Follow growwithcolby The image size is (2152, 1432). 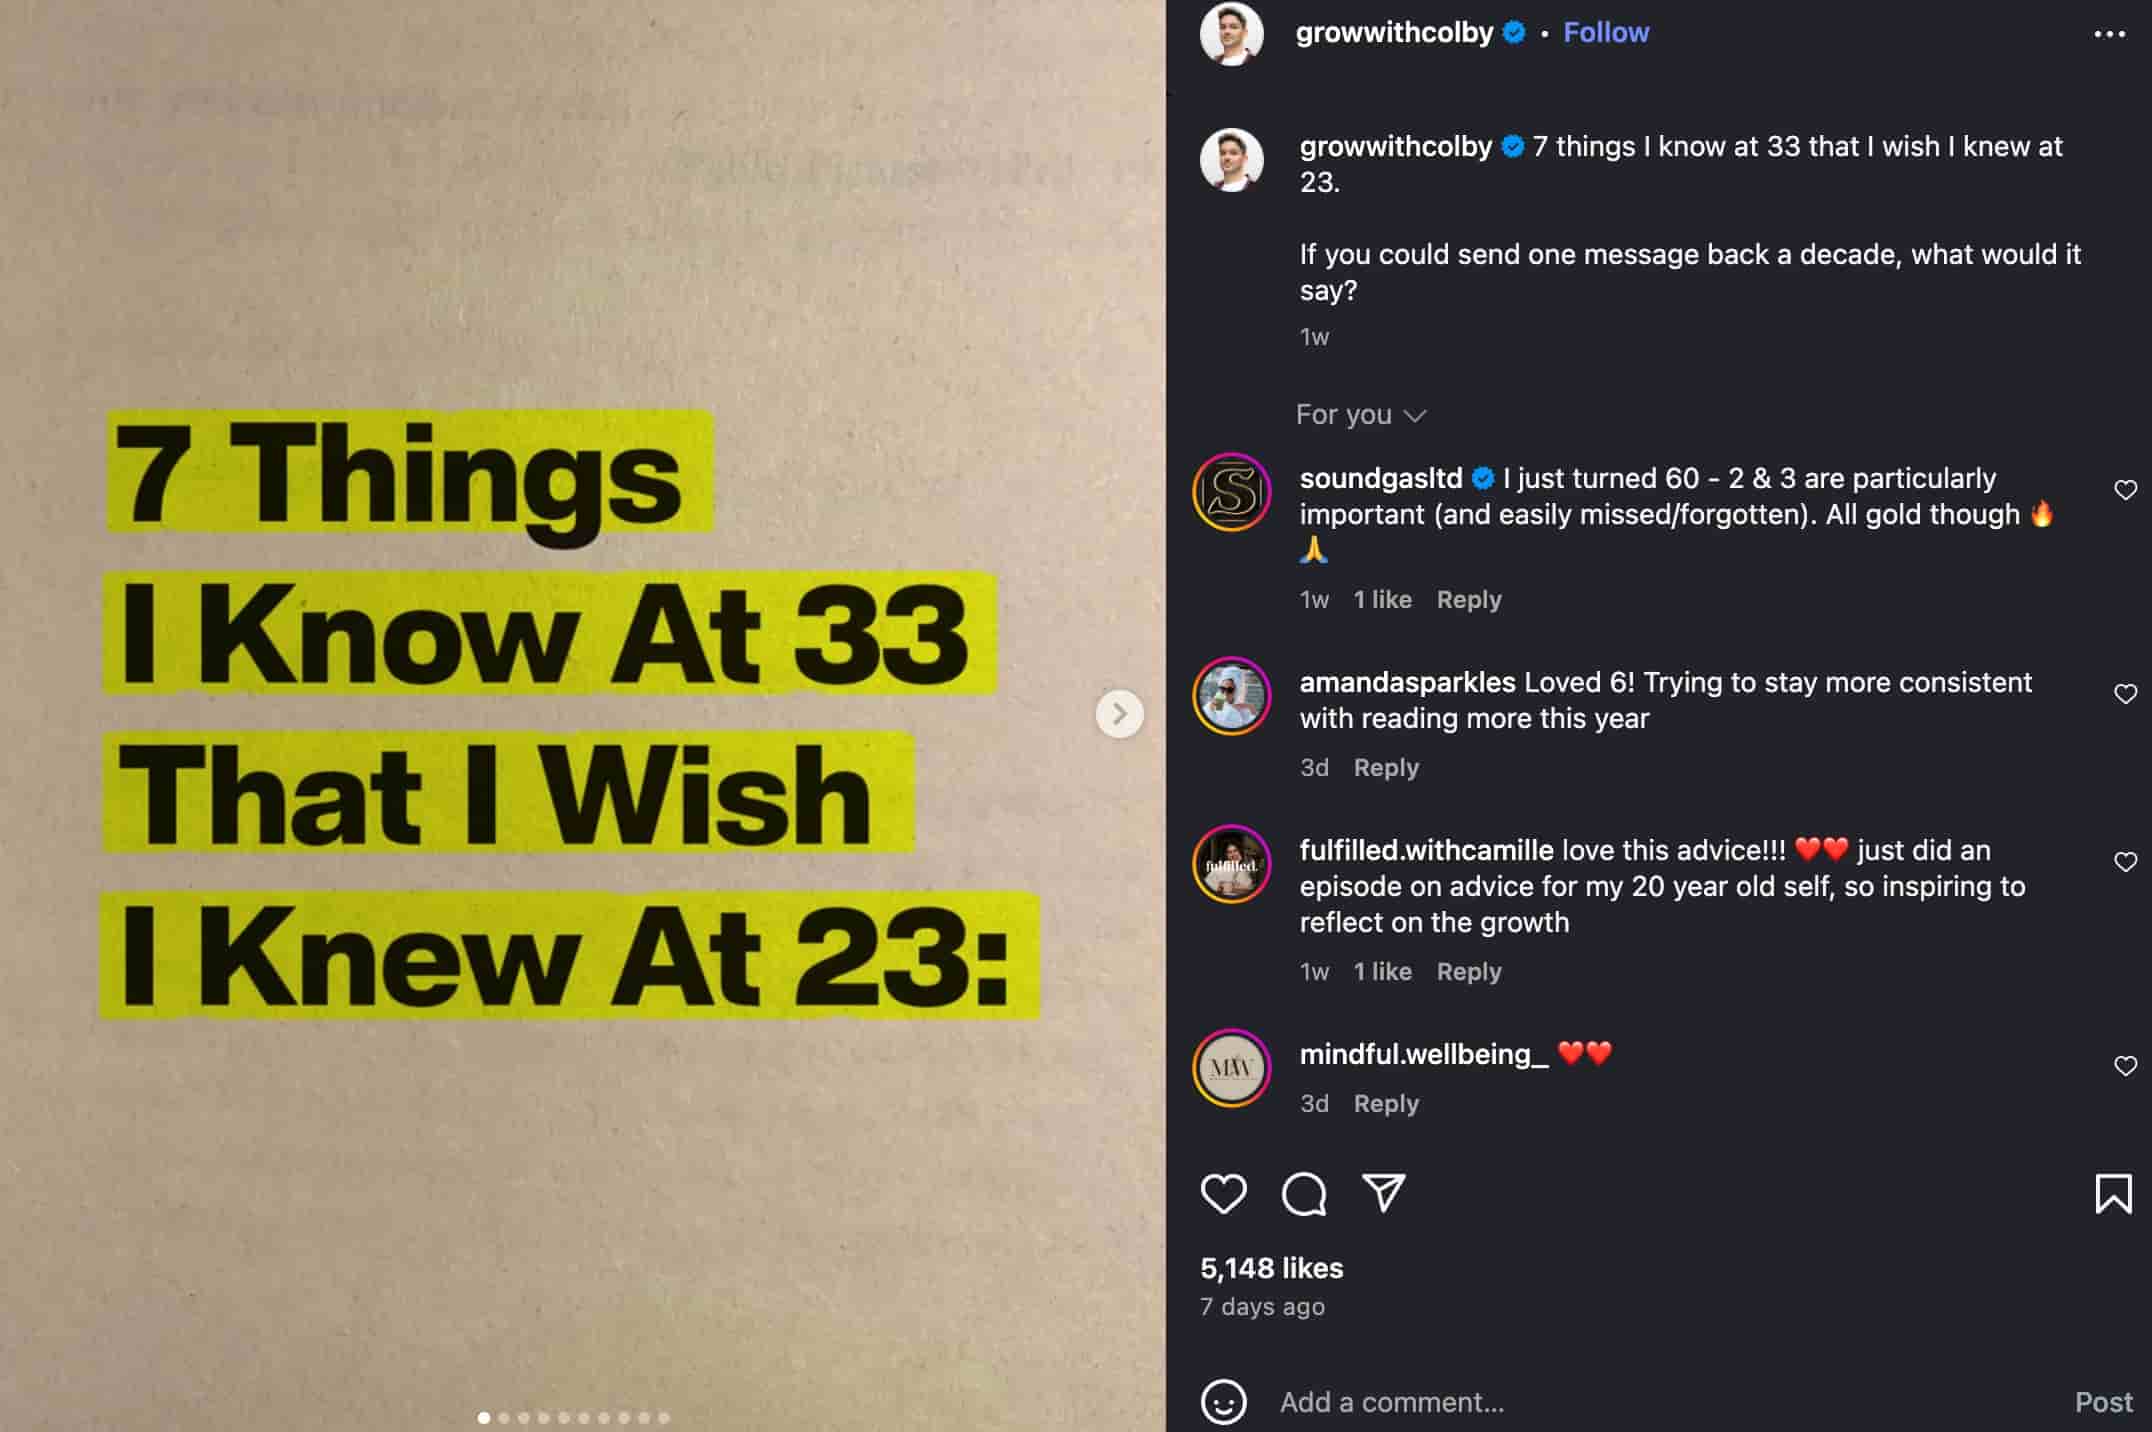point(1606,32)
